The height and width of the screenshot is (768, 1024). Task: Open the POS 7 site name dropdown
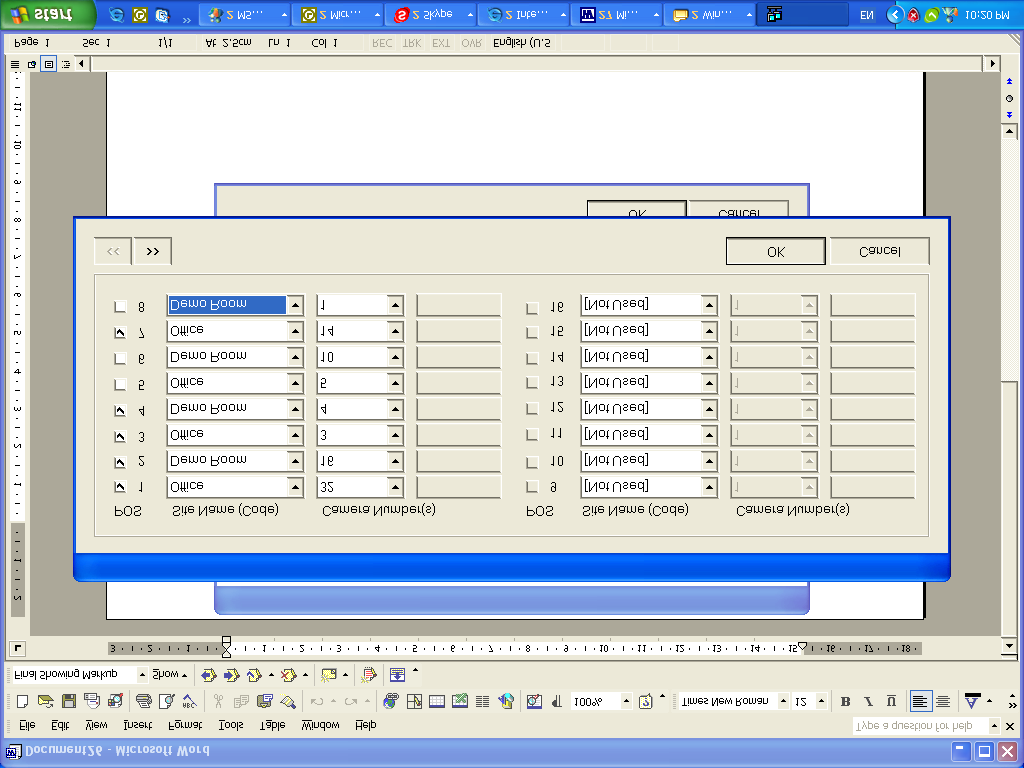pyautogui.click(x=295, y=331)
